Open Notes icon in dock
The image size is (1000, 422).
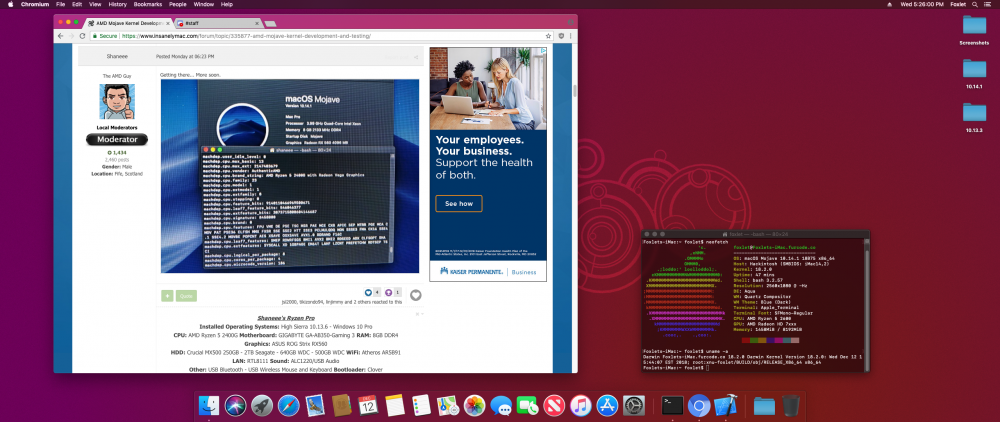point(395,405)
